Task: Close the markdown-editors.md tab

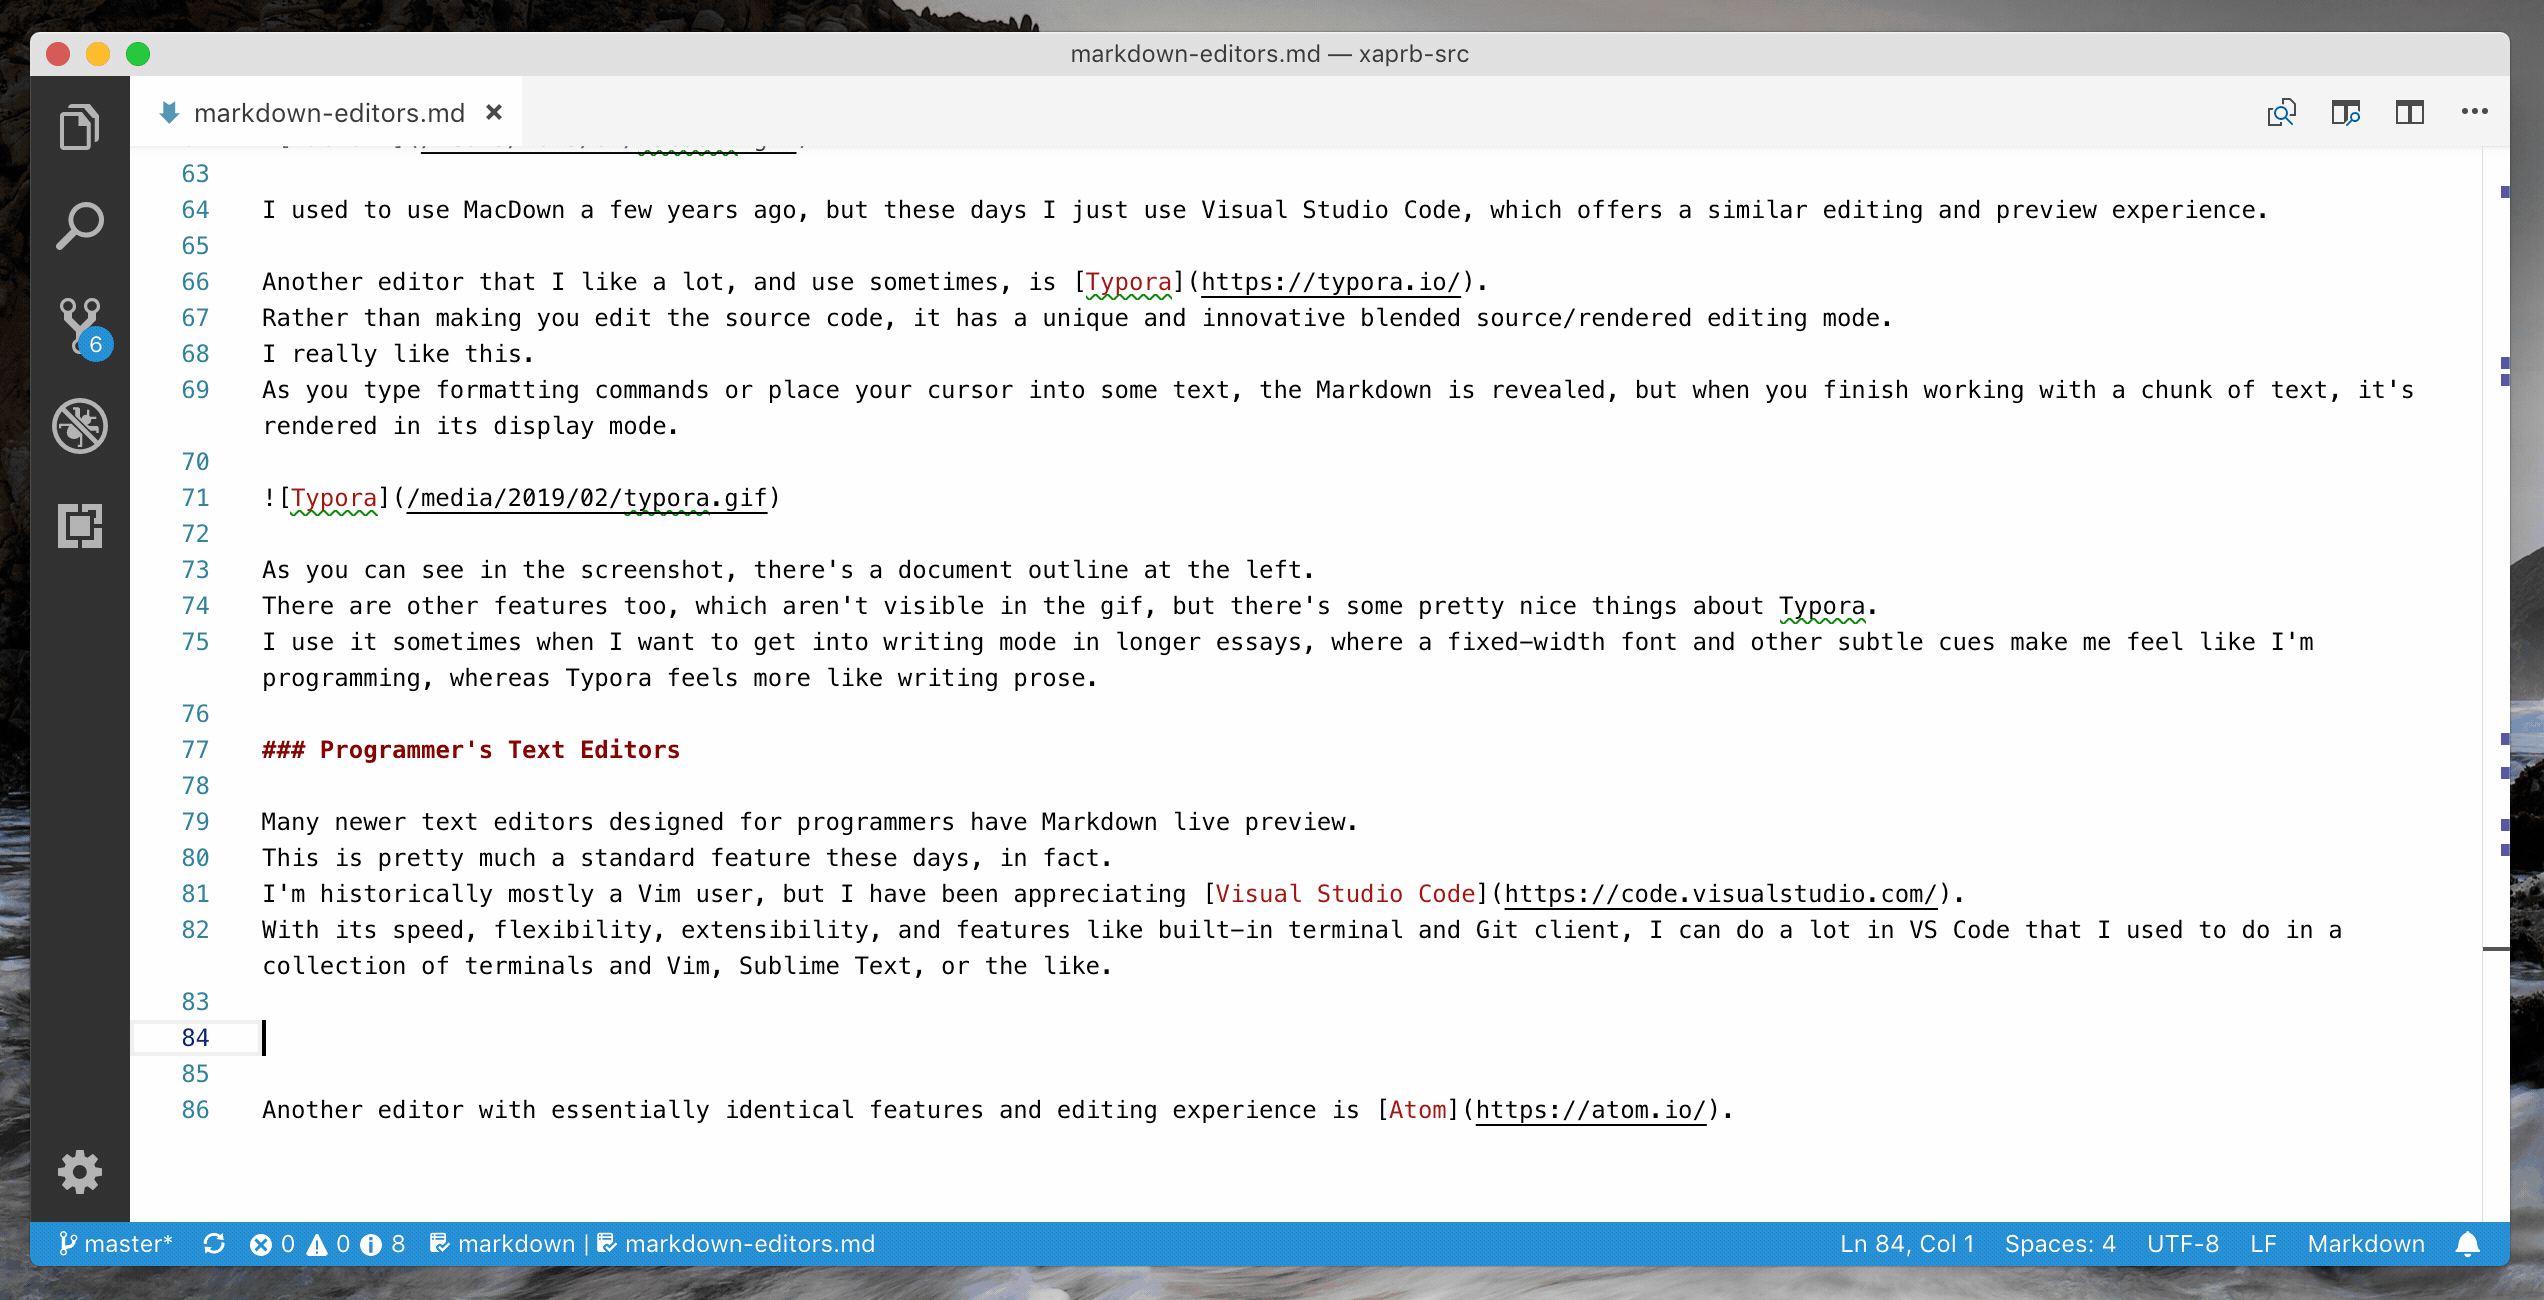Action: [x=493, y=112]
